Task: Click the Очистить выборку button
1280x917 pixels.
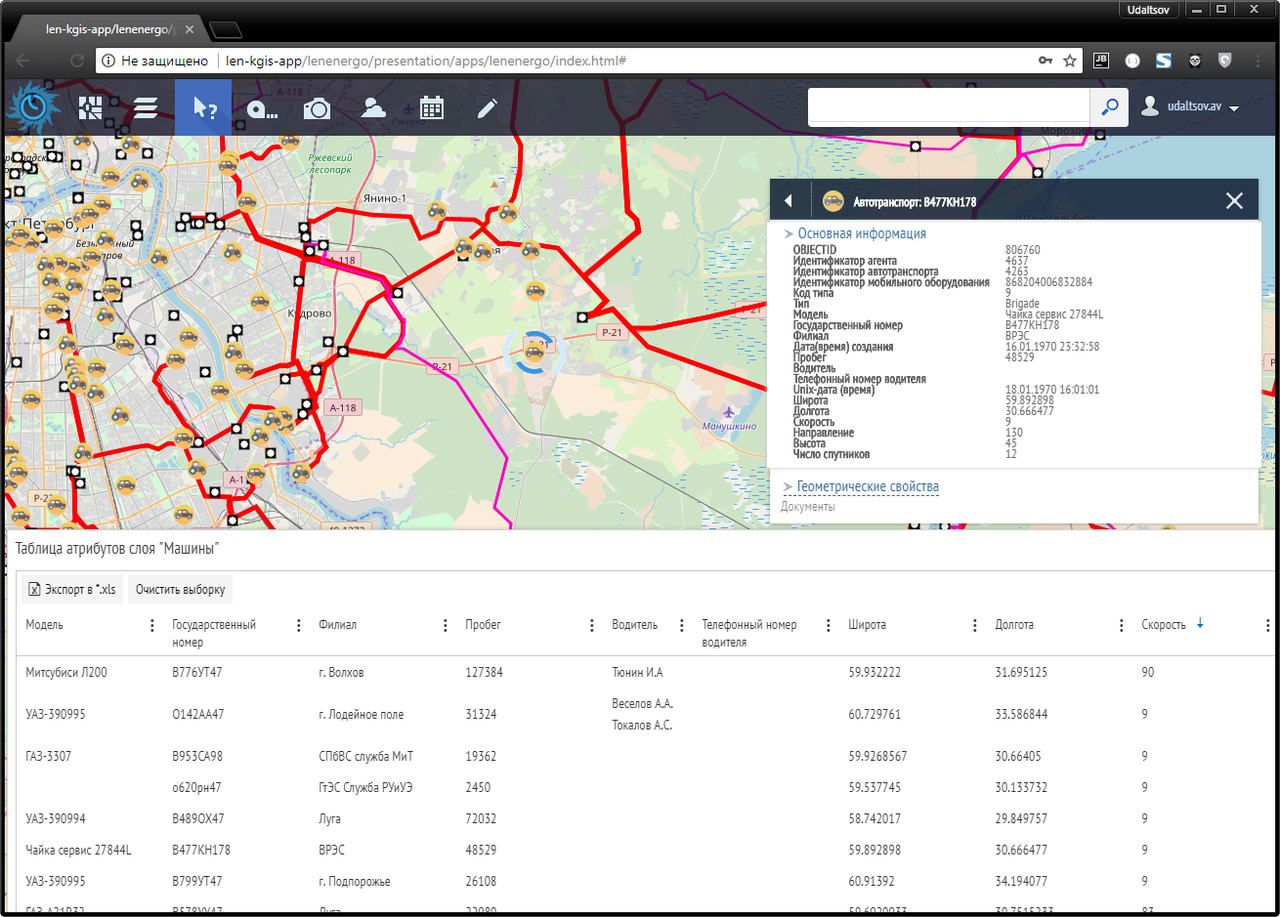Action: tap(180, 589)
